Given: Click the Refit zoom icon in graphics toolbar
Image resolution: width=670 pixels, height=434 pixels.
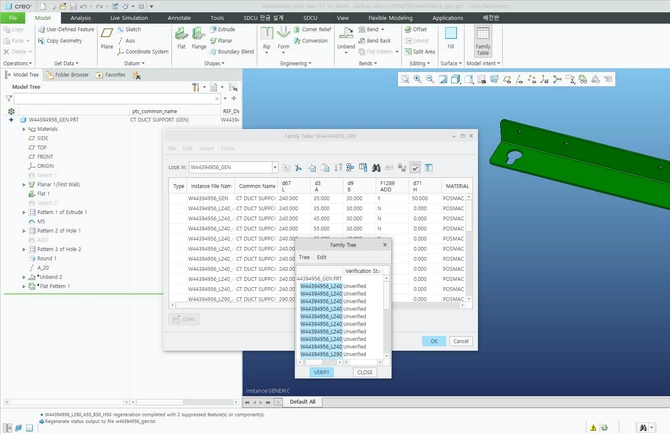Looking at the screenshot, I should [405, 79].
